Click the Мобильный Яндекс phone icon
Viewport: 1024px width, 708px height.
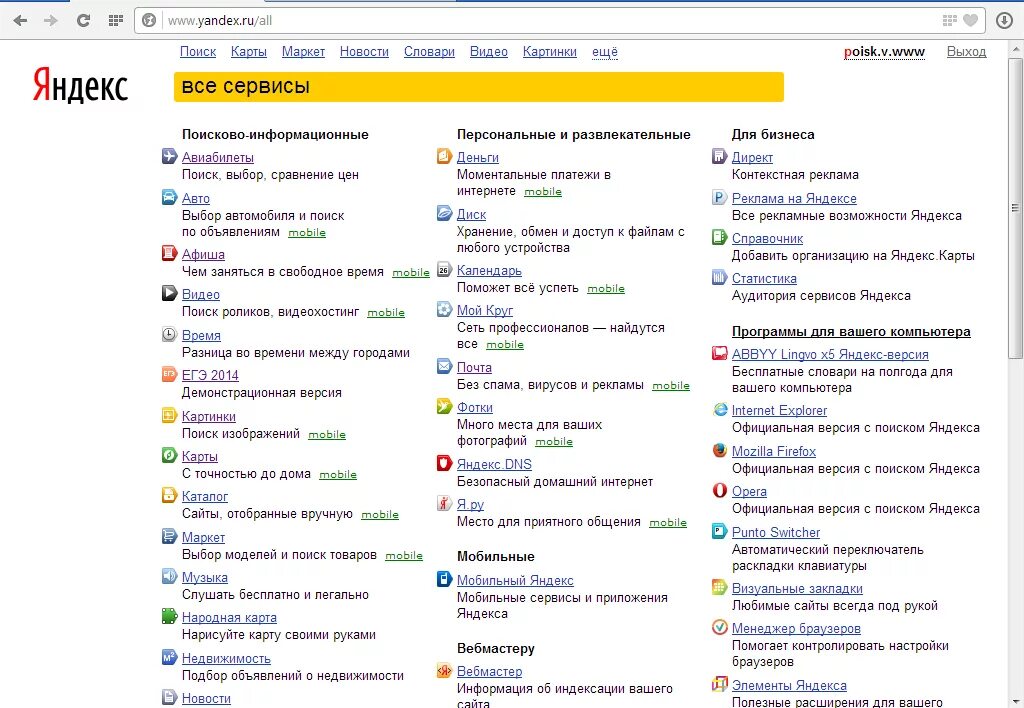coord(444,579)
